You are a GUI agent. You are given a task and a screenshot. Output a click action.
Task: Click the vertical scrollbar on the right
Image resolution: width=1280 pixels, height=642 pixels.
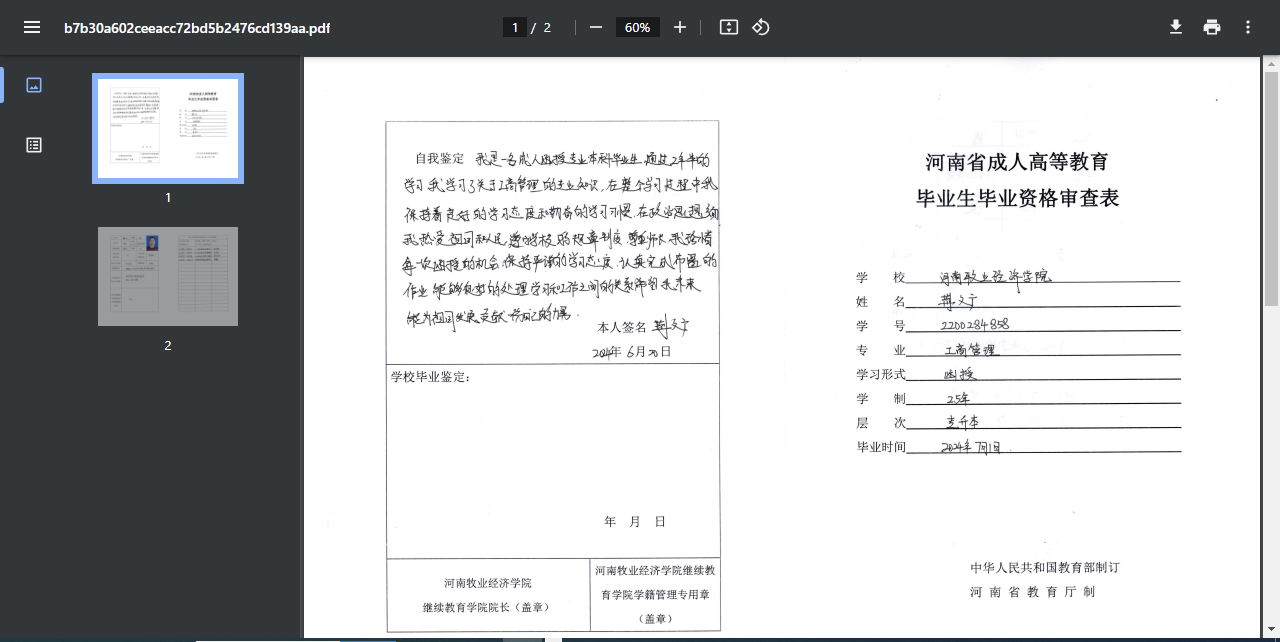[x=1271, y=188]
